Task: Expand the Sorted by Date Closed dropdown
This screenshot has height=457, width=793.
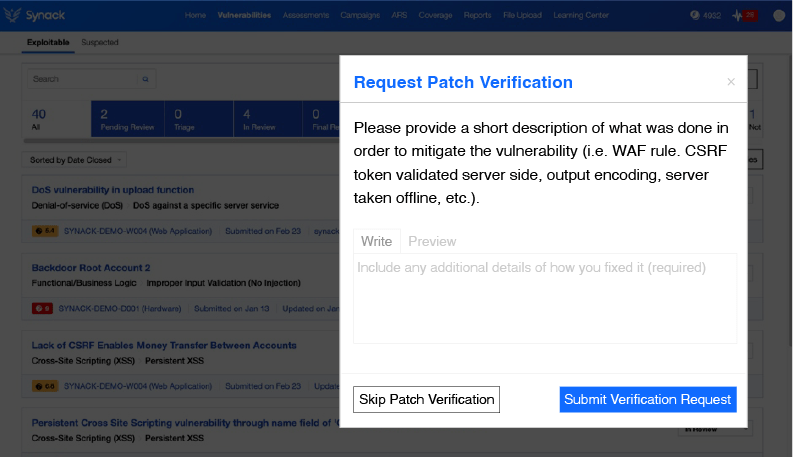Action: pos(76,160)
